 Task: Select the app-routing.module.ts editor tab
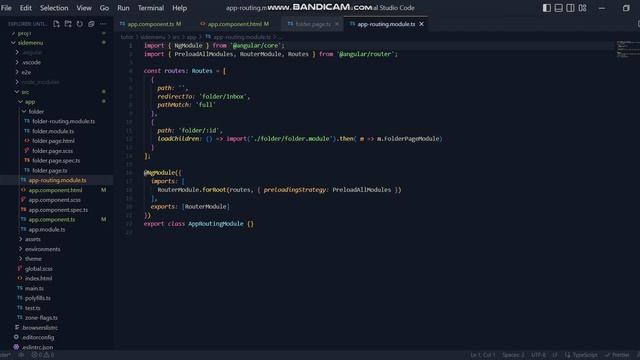click(x=386, y=24)
